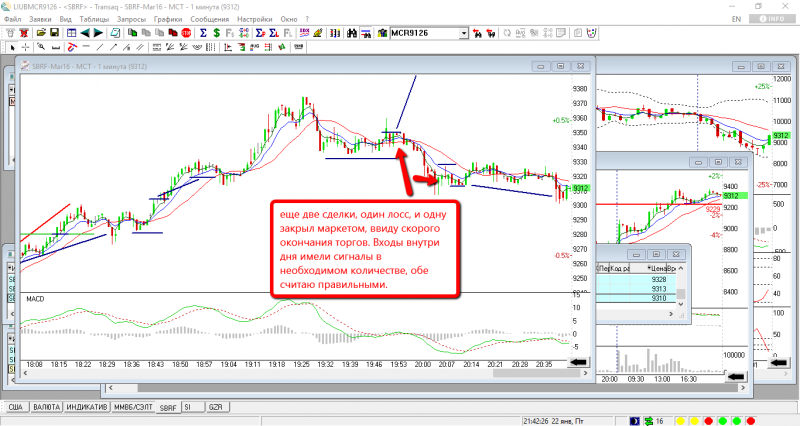
Task: Click the right black arrow toolbar icon
Action: pos(98,33)
